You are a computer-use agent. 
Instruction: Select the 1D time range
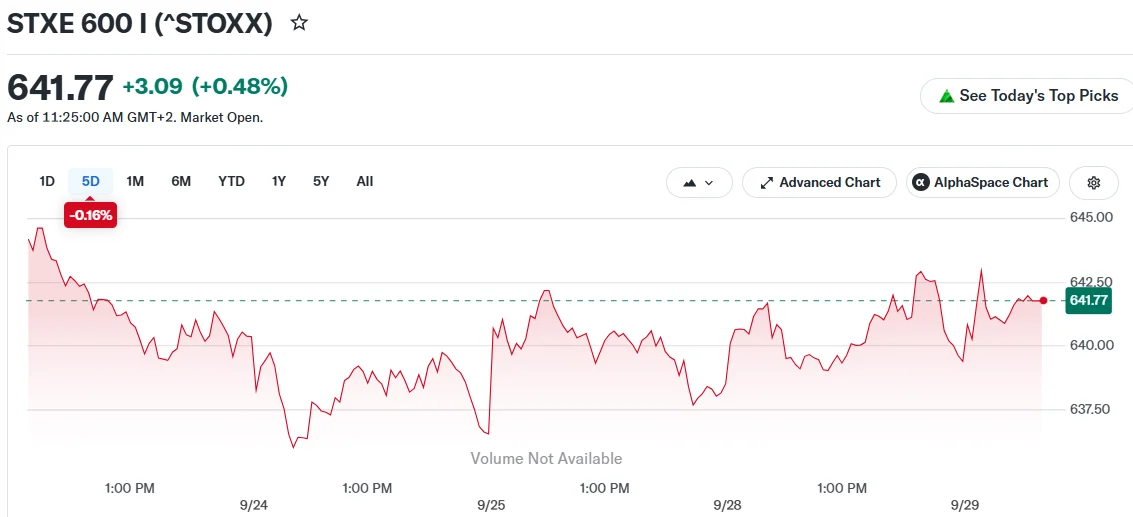47,181
